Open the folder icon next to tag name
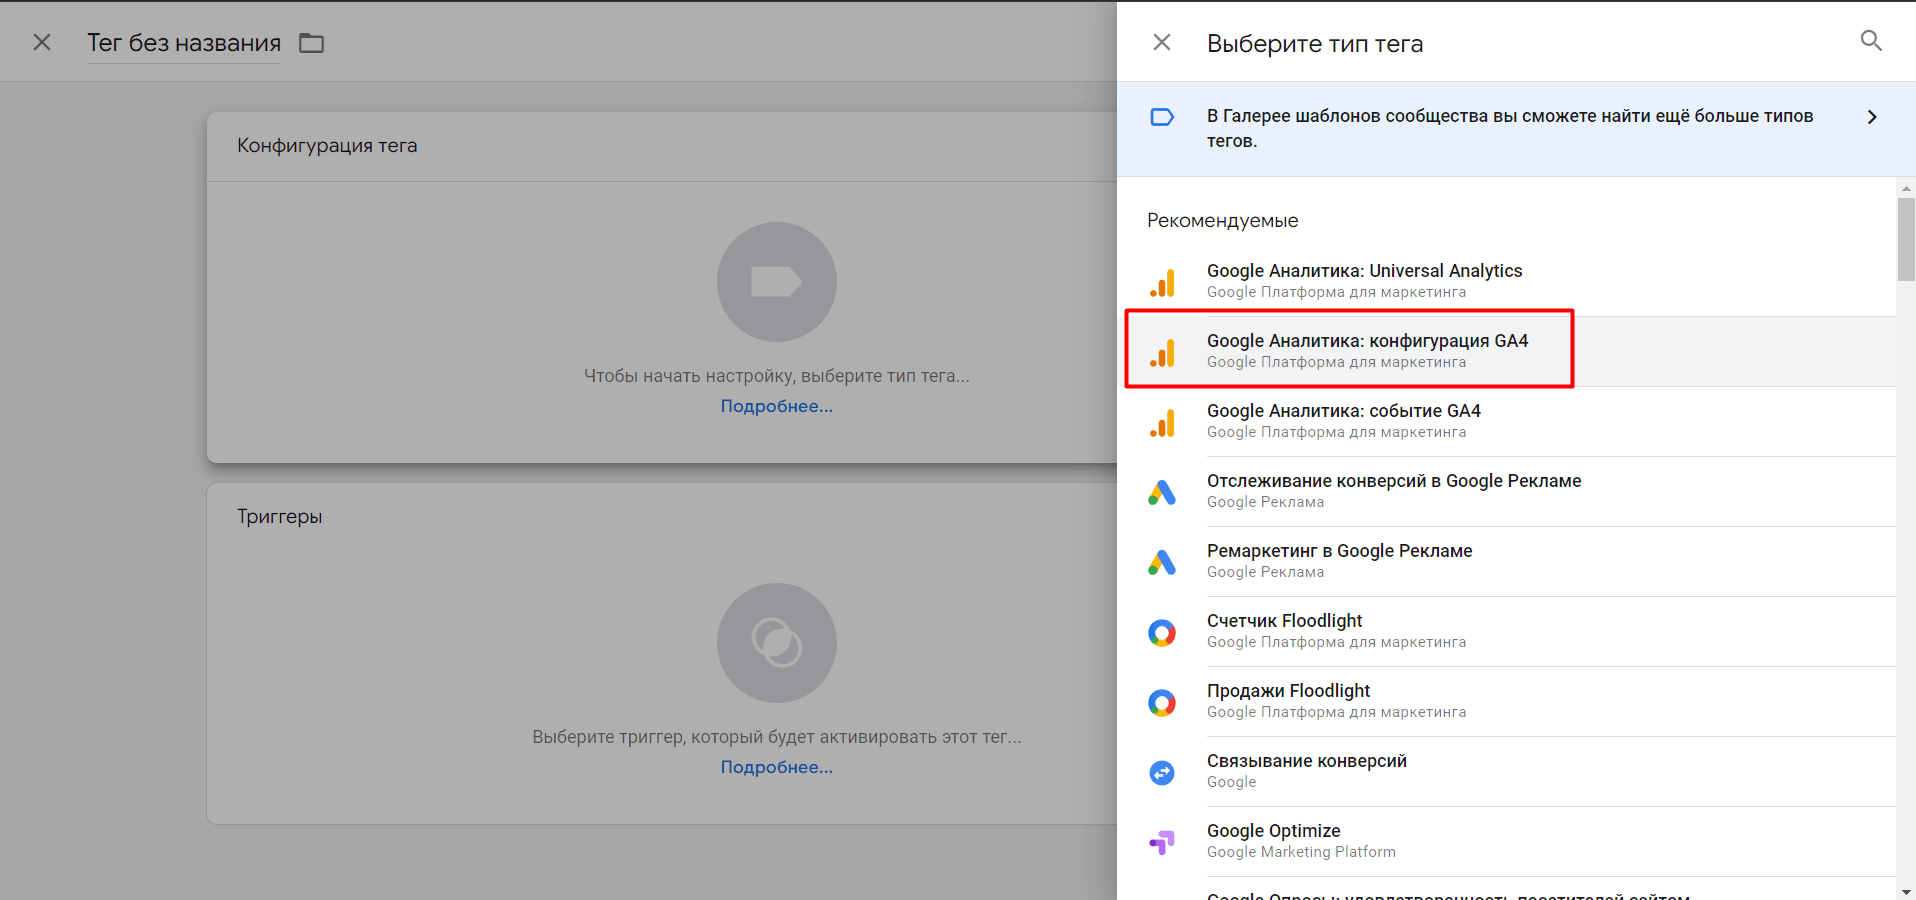This screenshot has width=1916, height=900. point(312,43)
